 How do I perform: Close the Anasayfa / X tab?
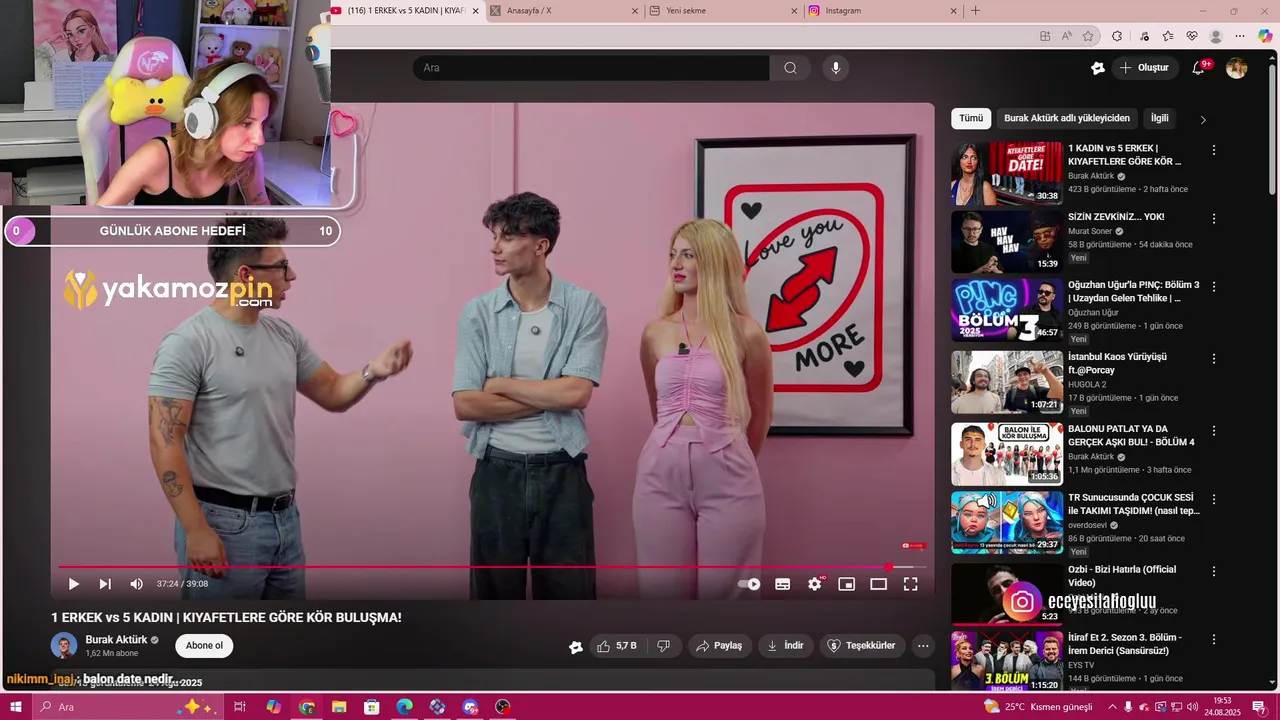[x=635, y=11]
